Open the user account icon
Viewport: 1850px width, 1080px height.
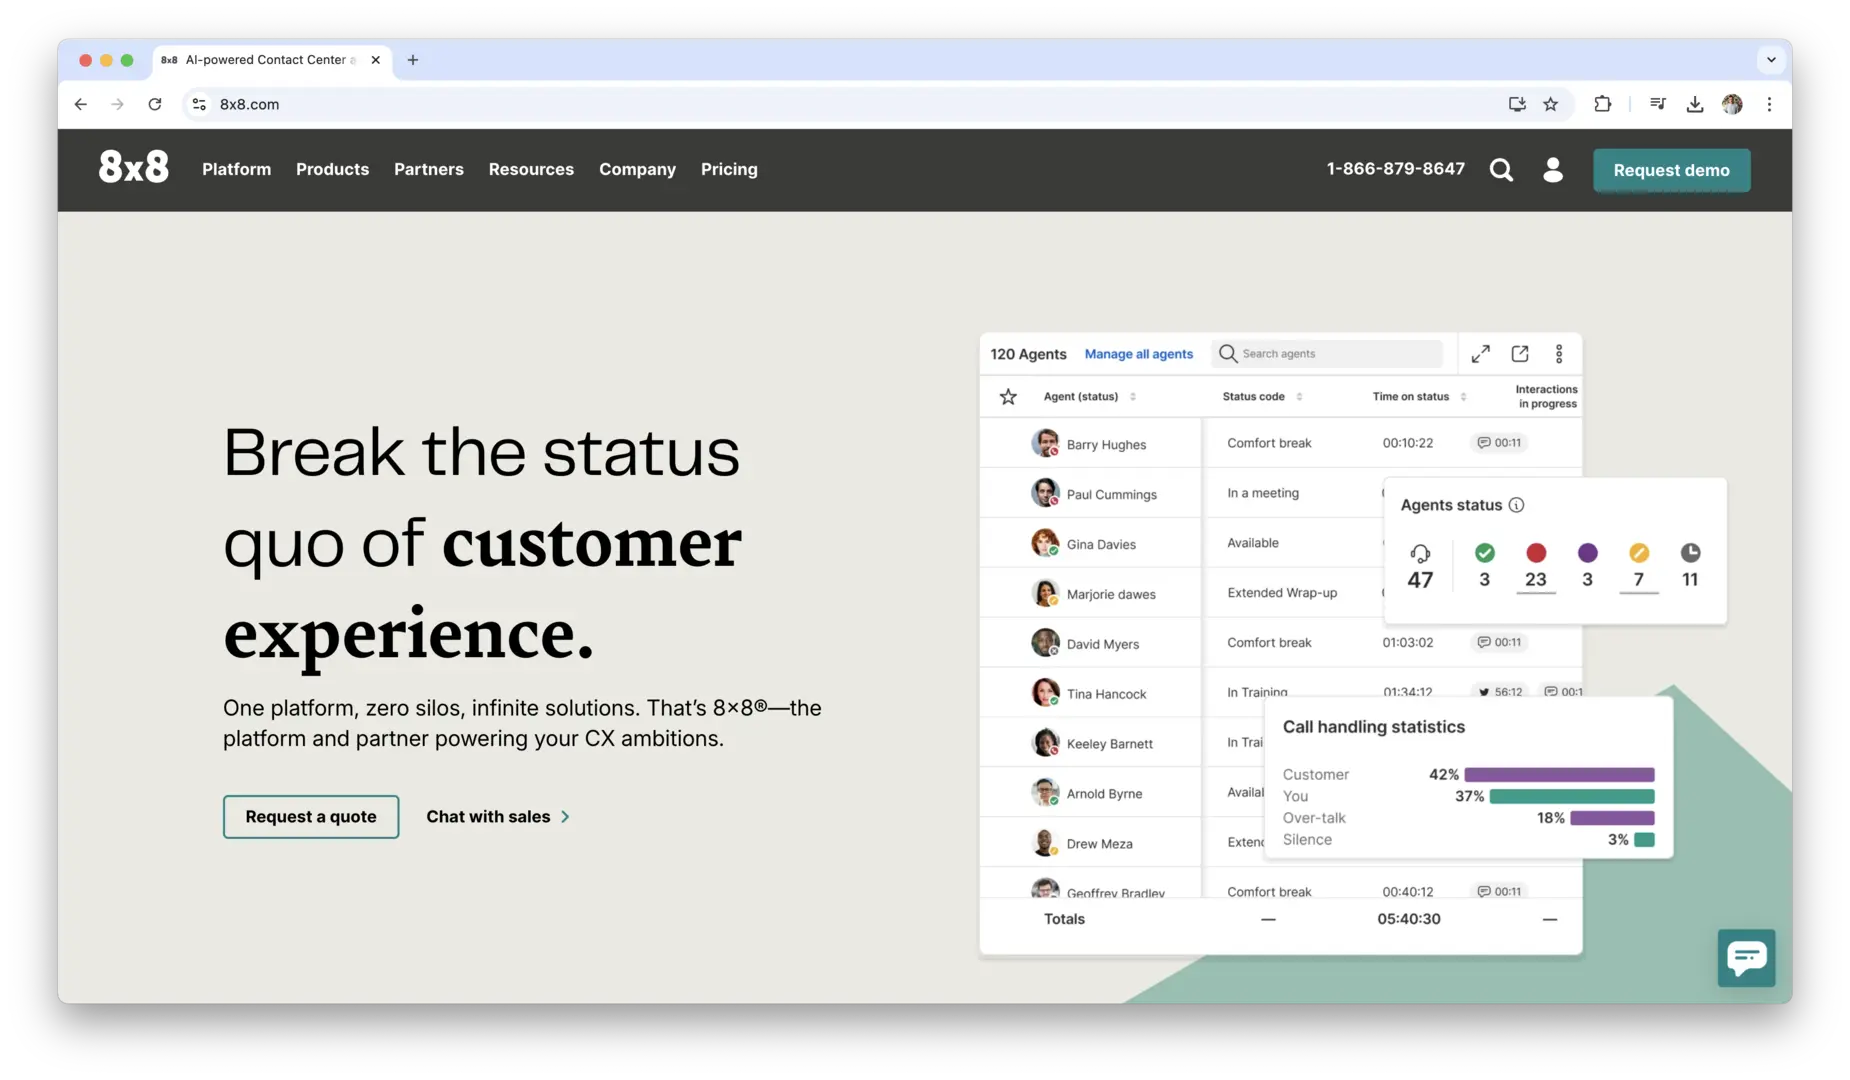(x=1553, y=170)
